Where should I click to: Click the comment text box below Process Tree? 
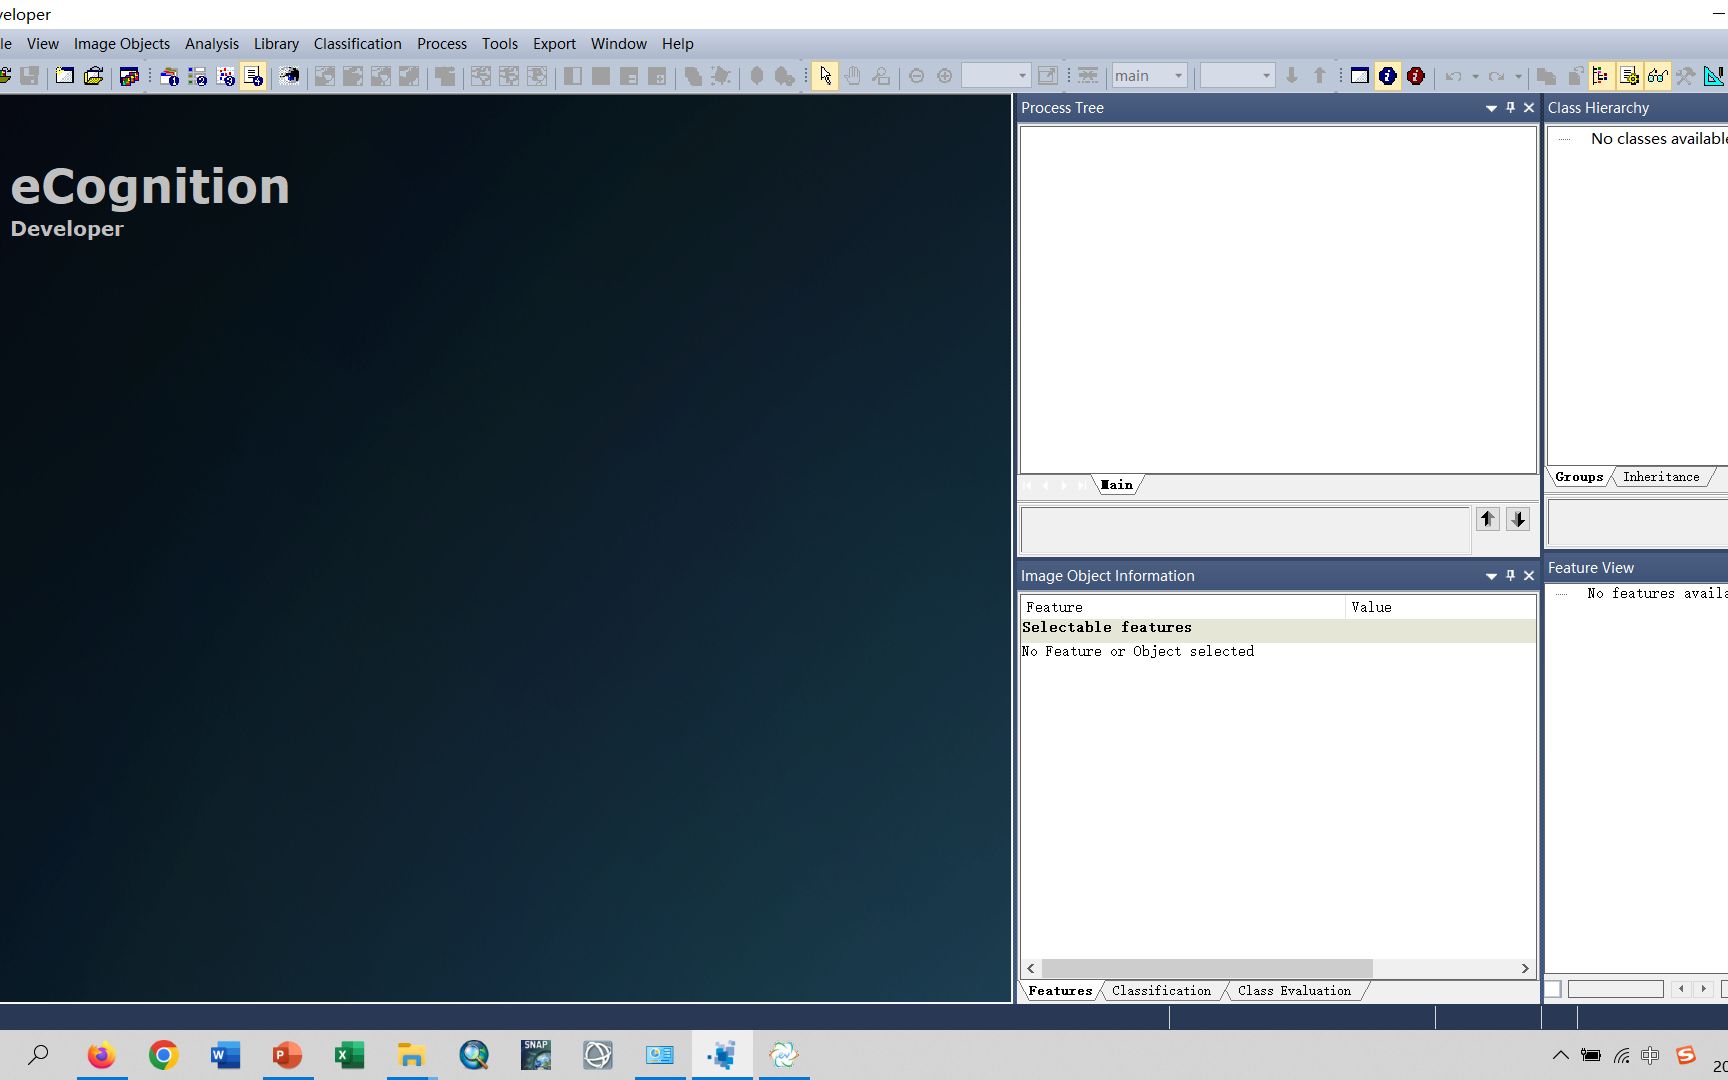tap(1245, 530)
